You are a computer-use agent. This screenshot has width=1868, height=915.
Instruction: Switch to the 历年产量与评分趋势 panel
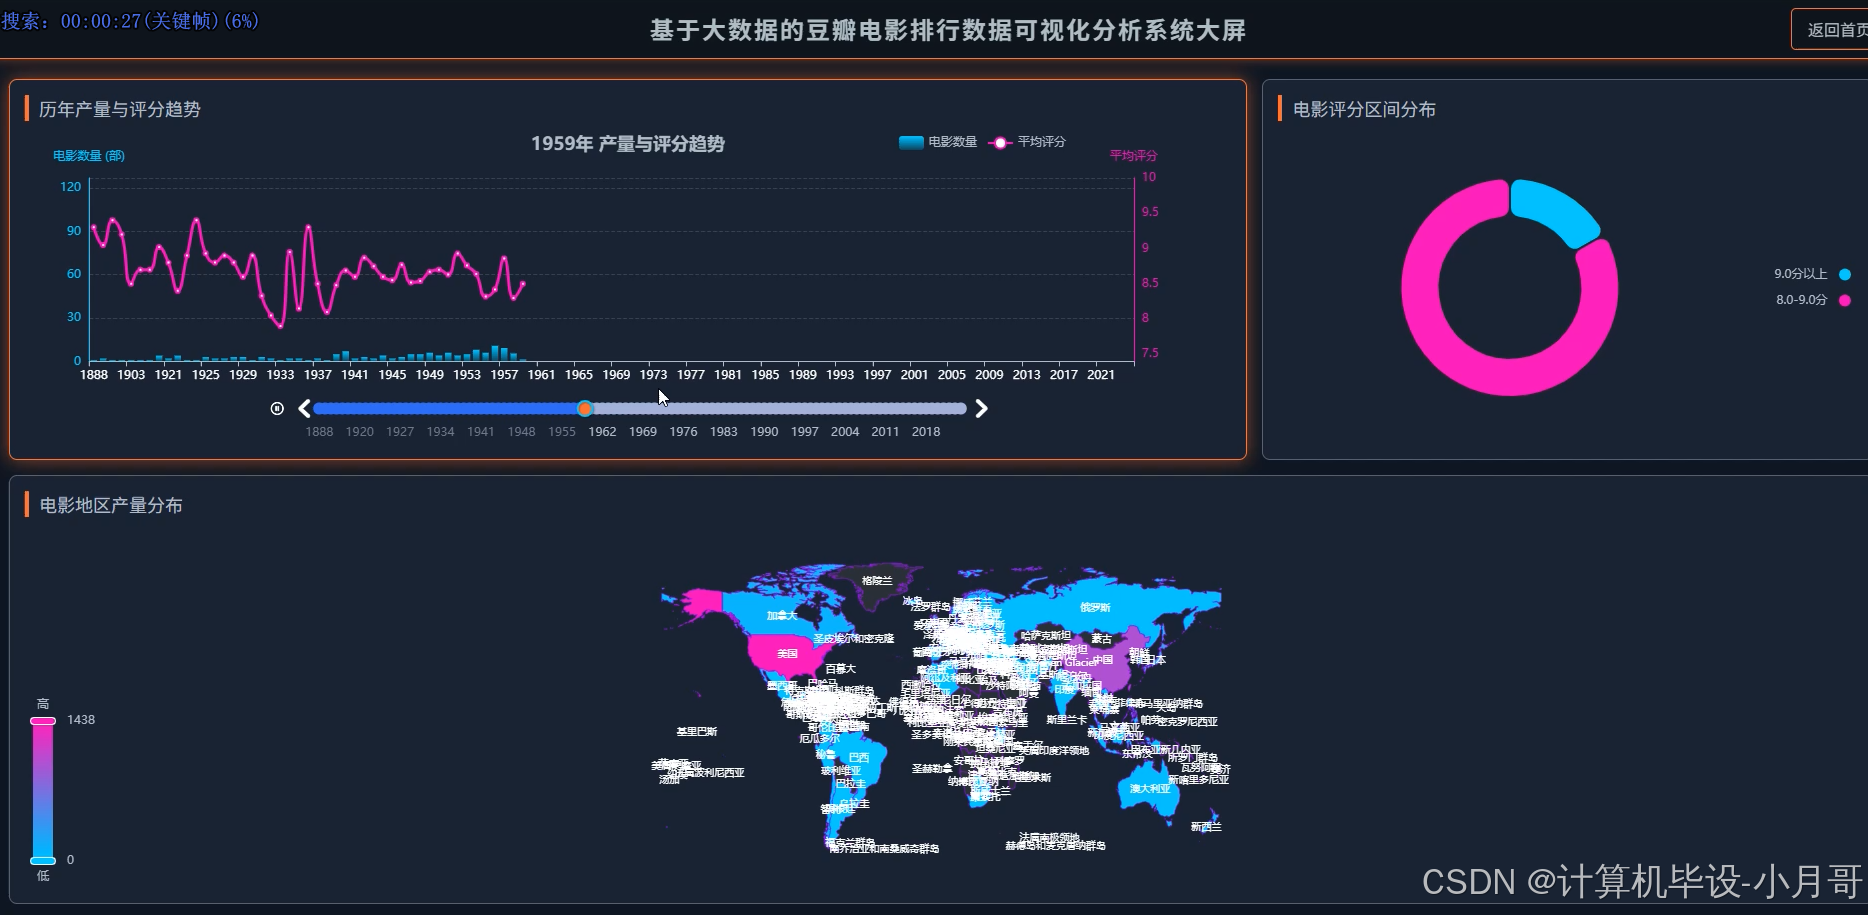(118, 109)
